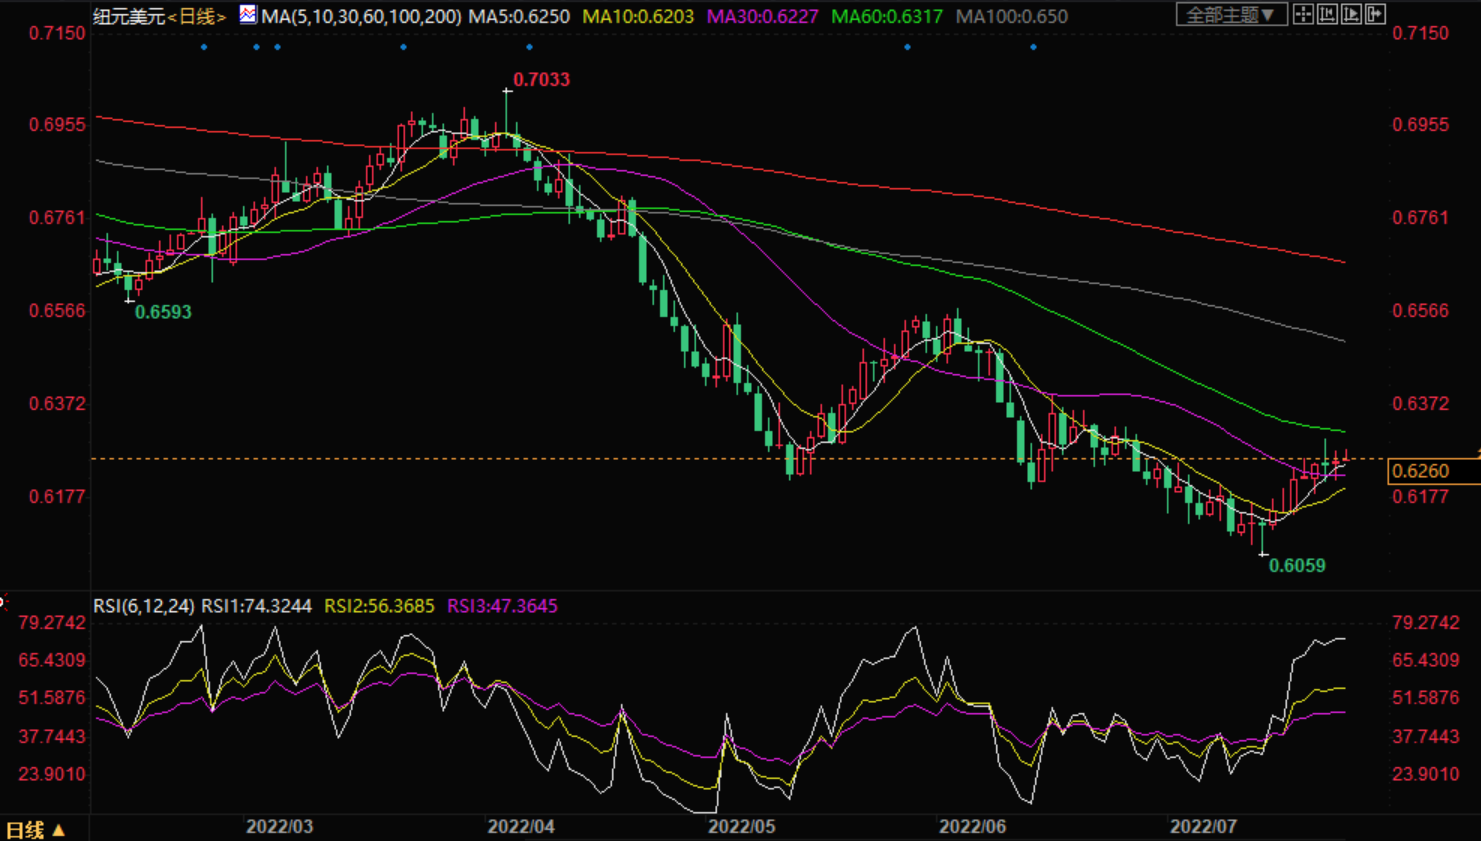Click the MA(5,10,30,60,100,200) indicator label
This screenshot has height=841, width=1481.
tap(362, 16)
